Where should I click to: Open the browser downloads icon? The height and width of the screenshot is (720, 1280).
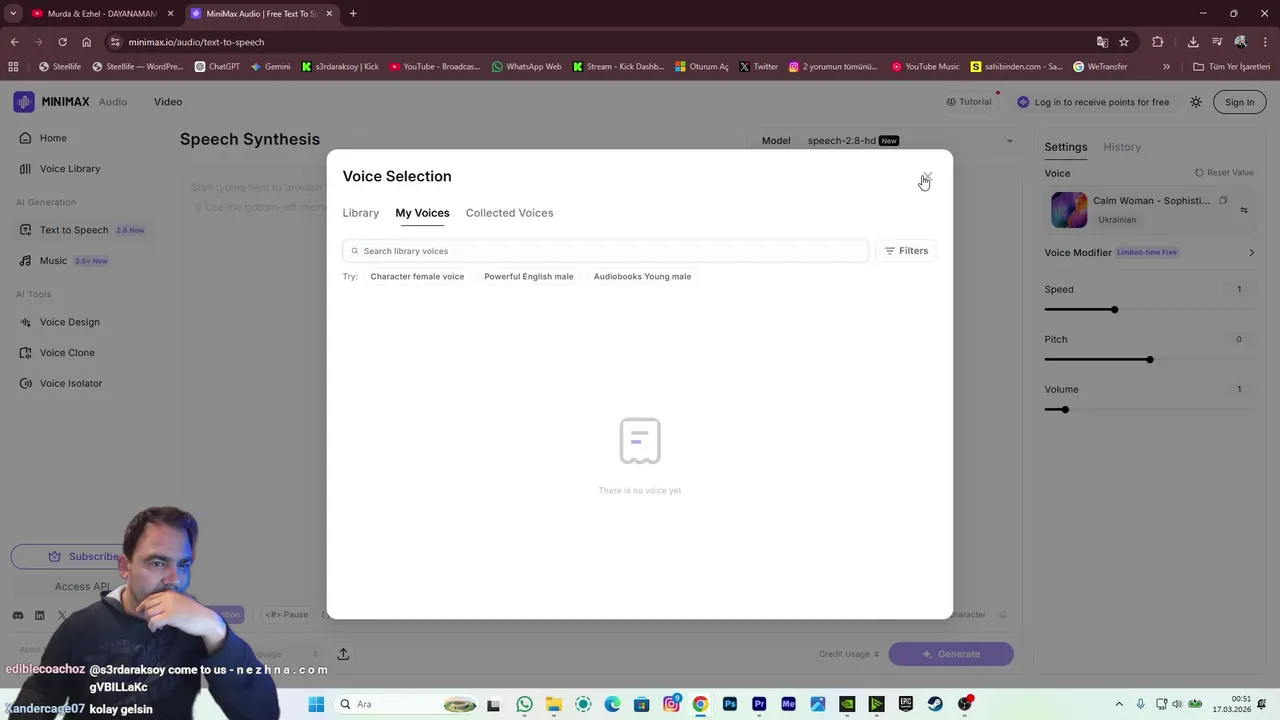coord(1193,42)
